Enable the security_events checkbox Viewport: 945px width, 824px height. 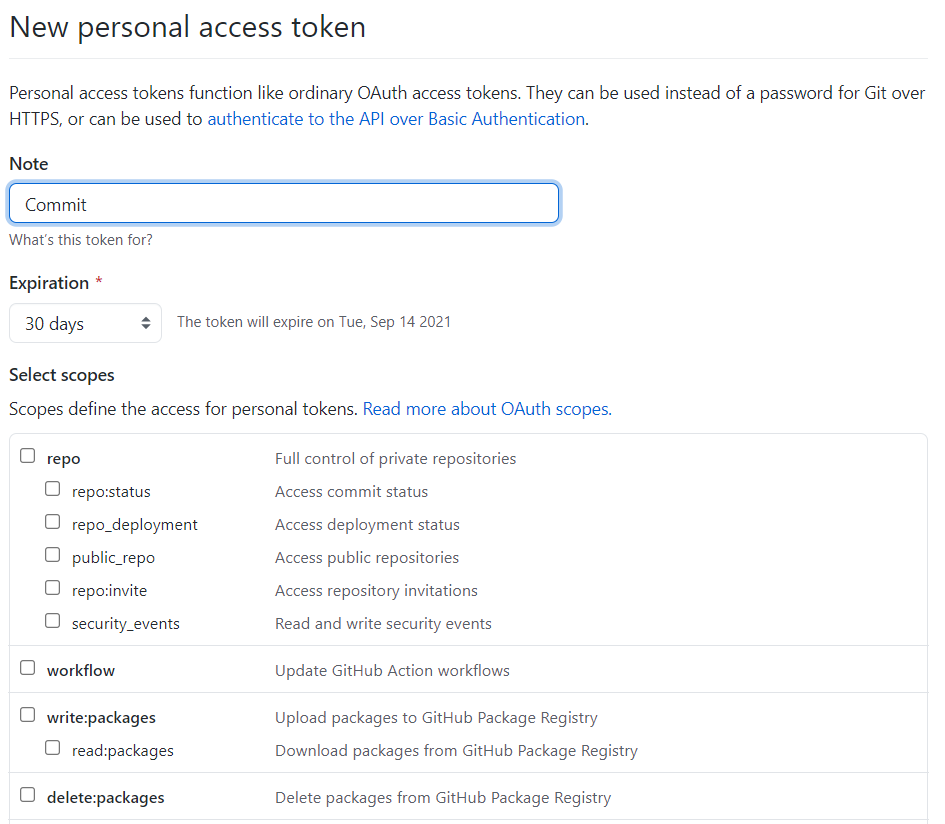(x=52, y=622)
